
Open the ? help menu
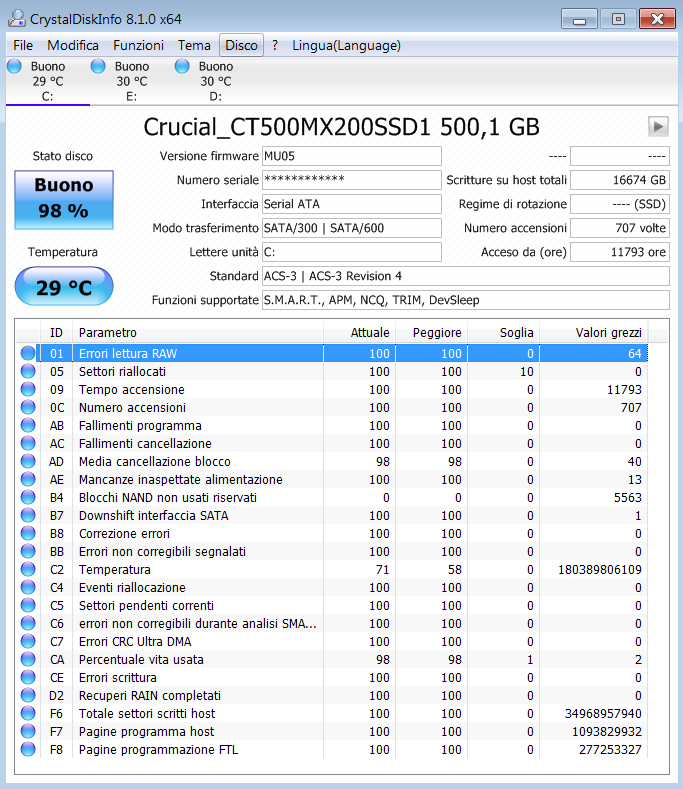pyautogui.click(x=275, y=45)
